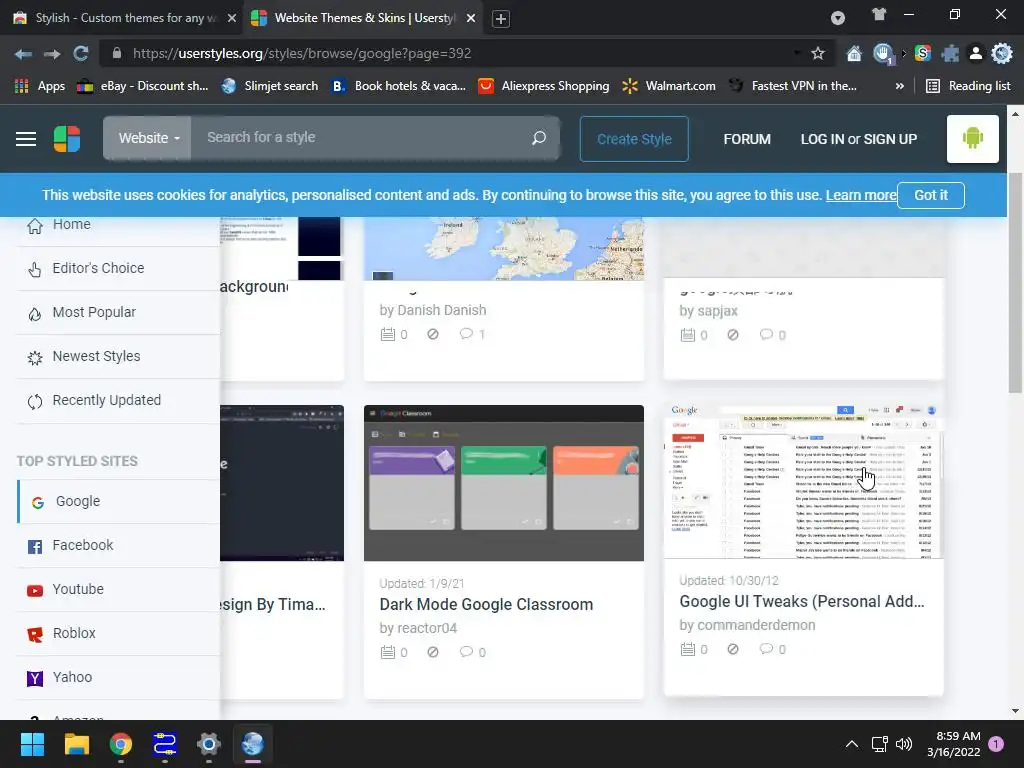The image size is (1024, 768).
Task: Select Yahoo under Top Styled Sites
Action: pyautogui.click(x=118, y=677)
